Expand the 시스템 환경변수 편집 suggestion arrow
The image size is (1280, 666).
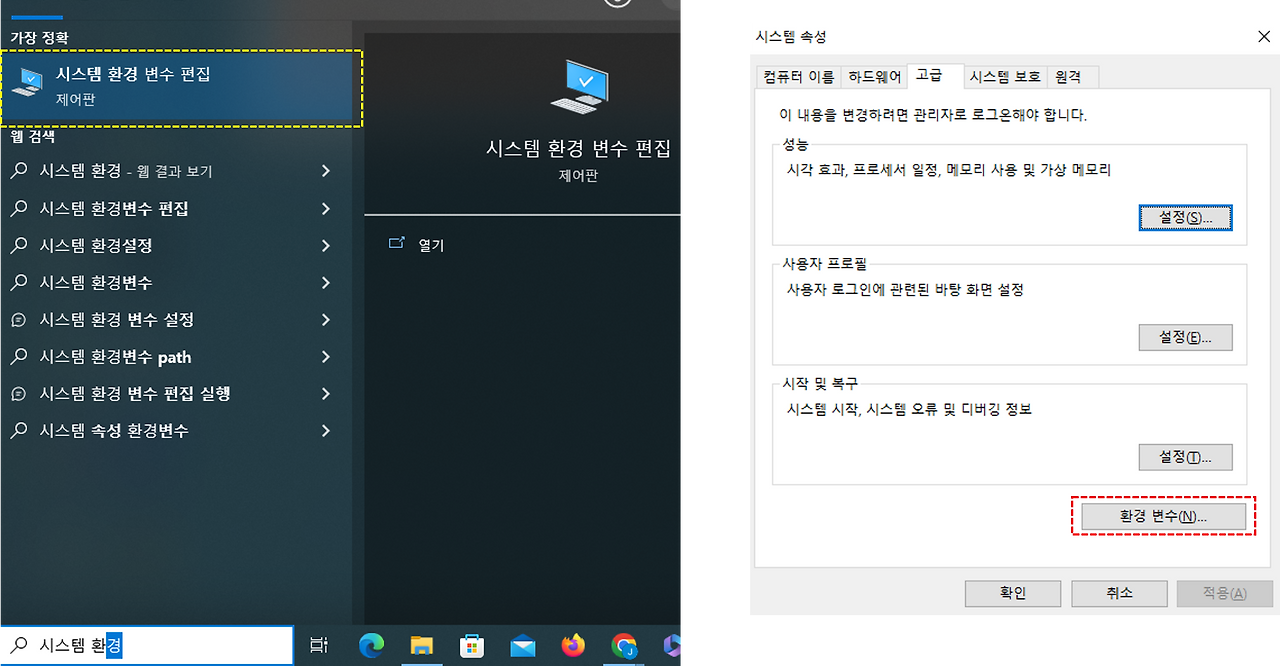pos(326,208)
